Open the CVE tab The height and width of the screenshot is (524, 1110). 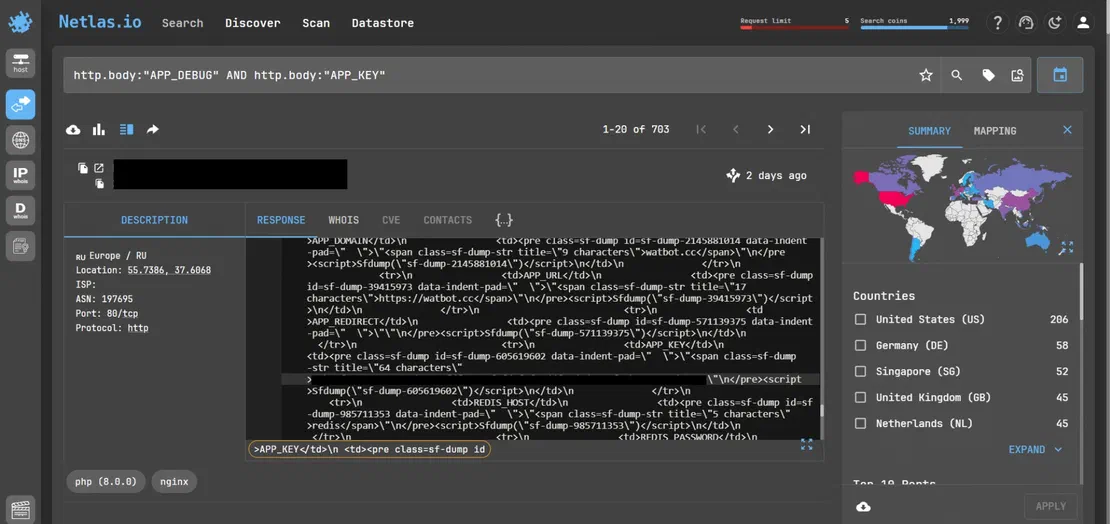(391, 220)
